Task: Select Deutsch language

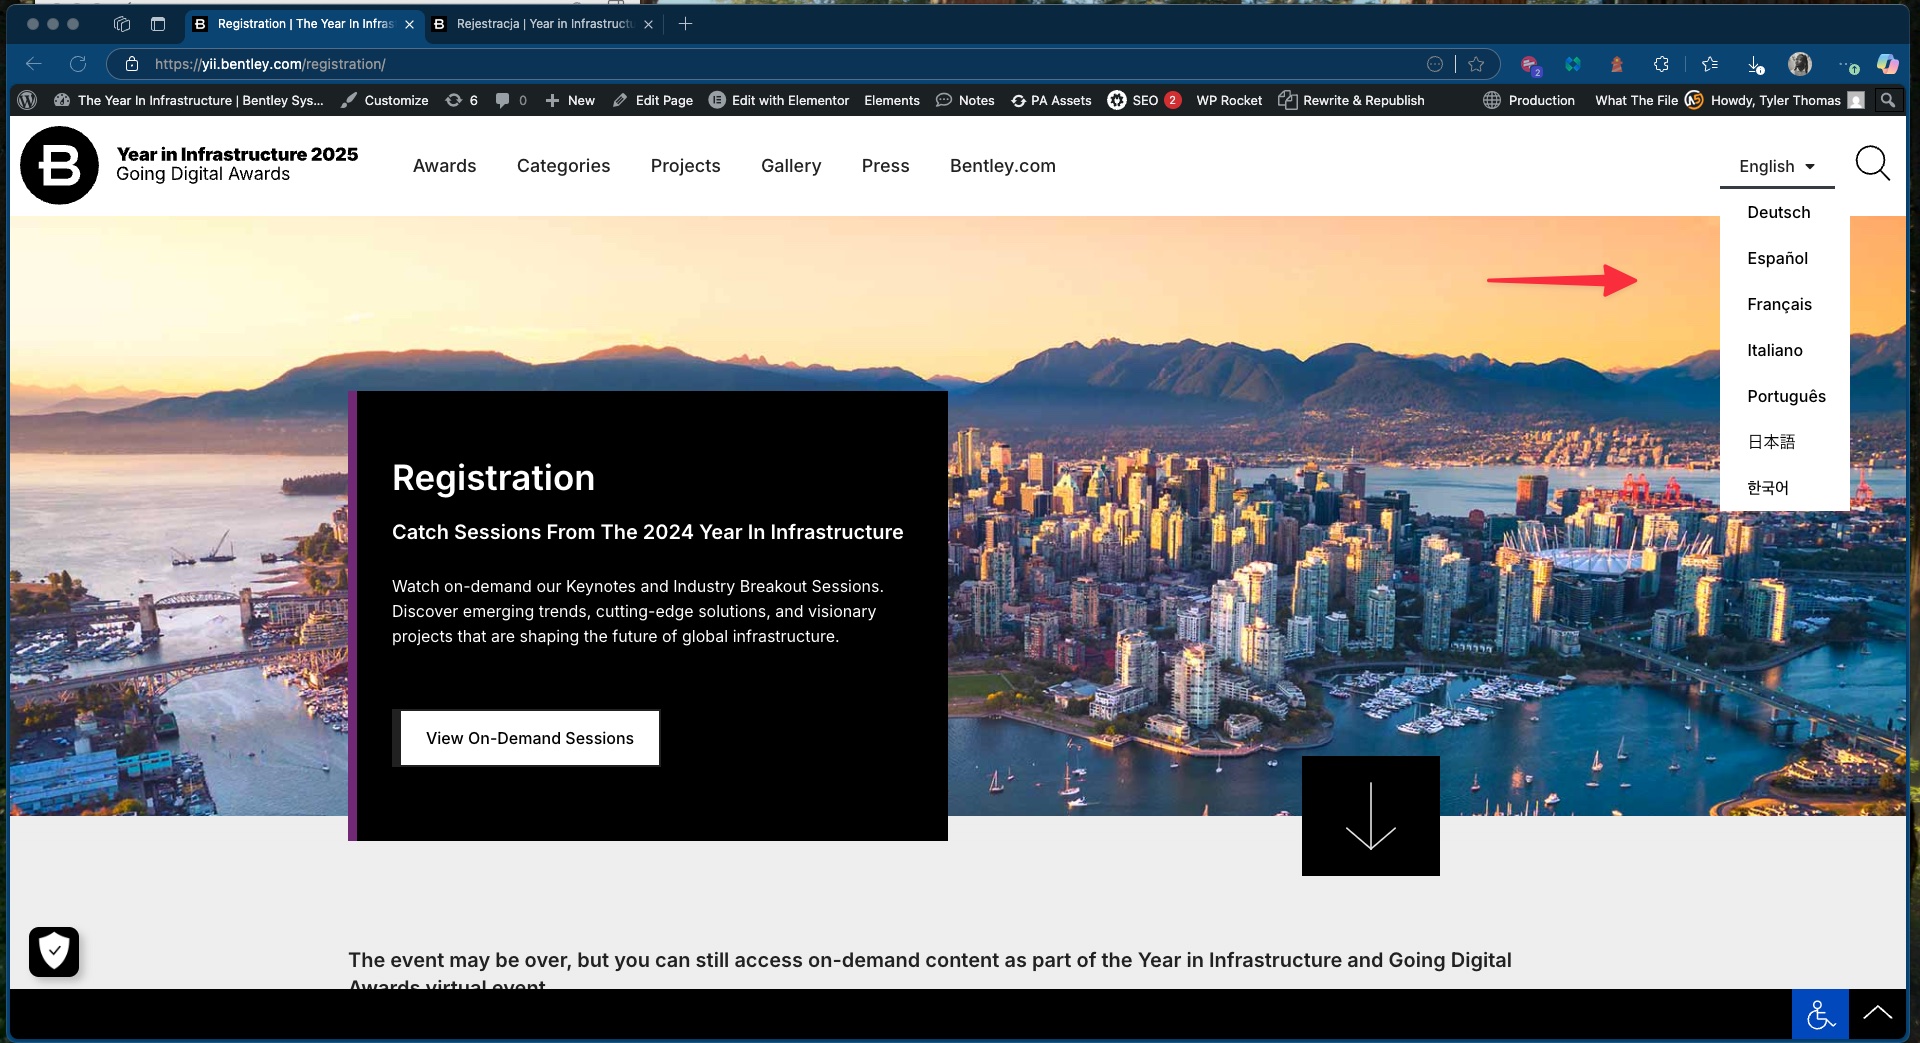Action: [x=1778, y=212]
